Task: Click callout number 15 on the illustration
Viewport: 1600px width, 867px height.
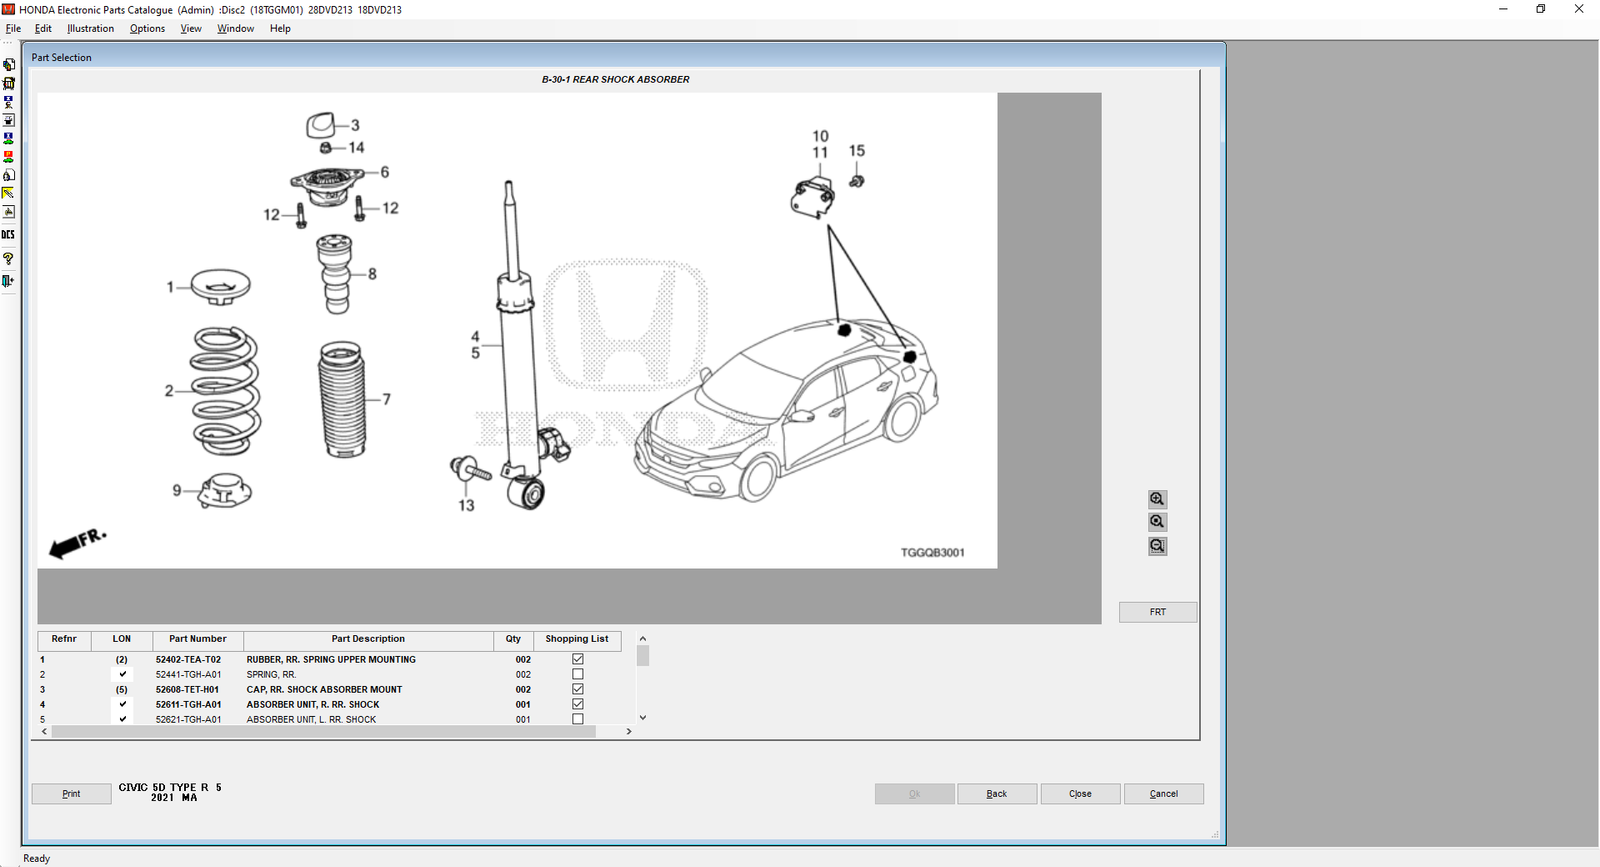Action: (857, 151)
